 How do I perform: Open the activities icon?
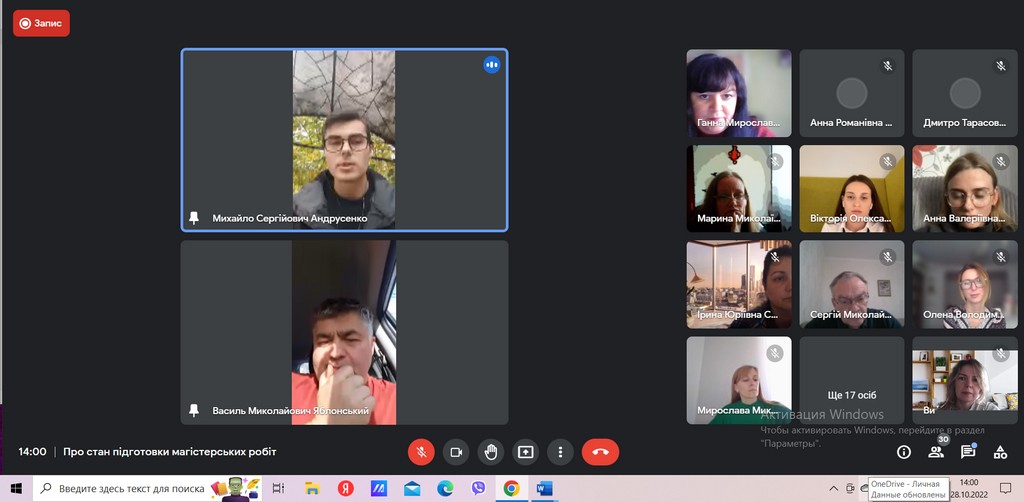click(x=1000, y=452)
